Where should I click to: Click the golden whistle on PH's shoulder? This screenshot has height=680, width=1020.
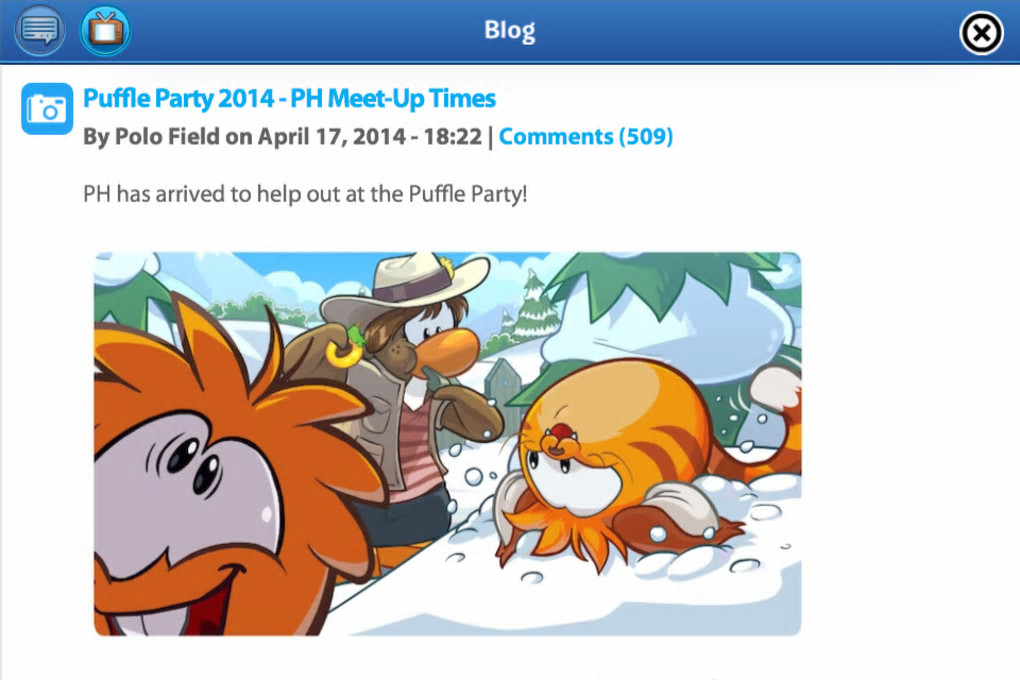coord(345,352)
